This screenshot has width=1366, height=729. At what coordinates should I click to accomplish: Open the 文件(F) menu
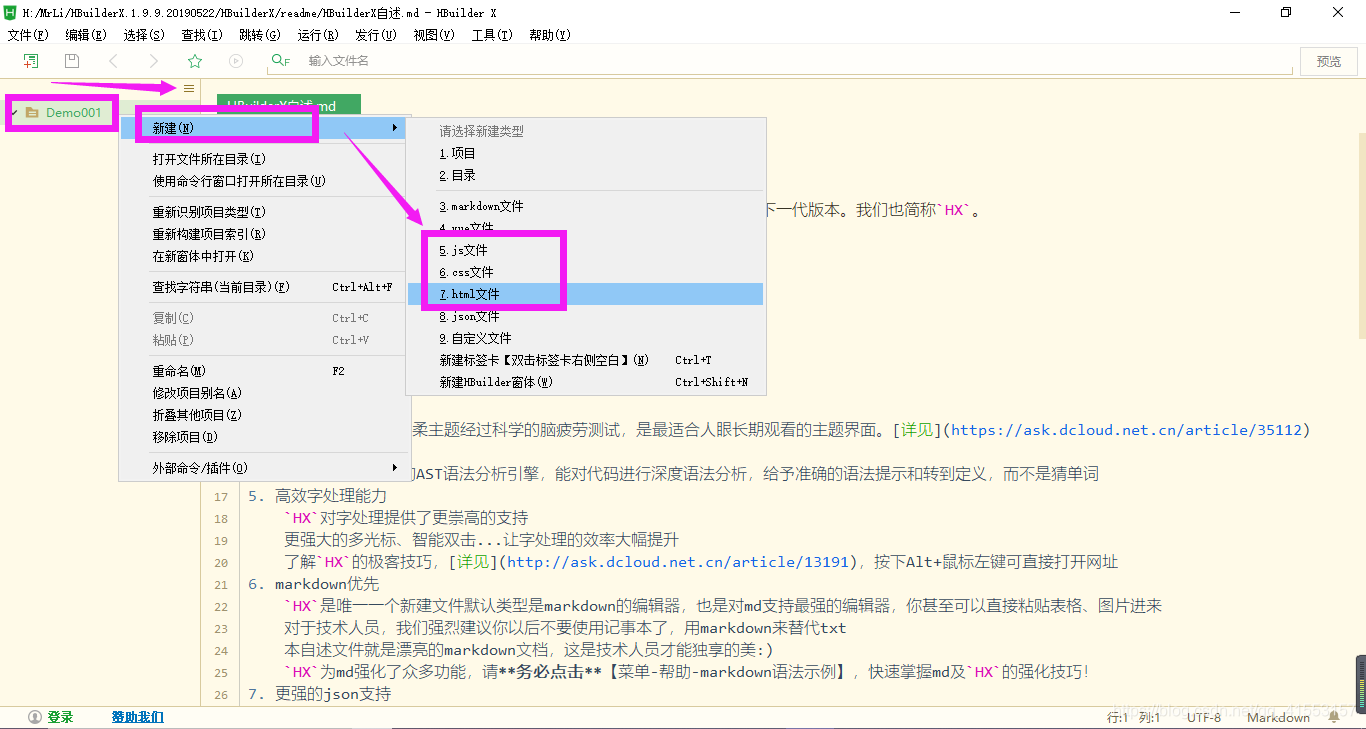[x=28, y=35]
